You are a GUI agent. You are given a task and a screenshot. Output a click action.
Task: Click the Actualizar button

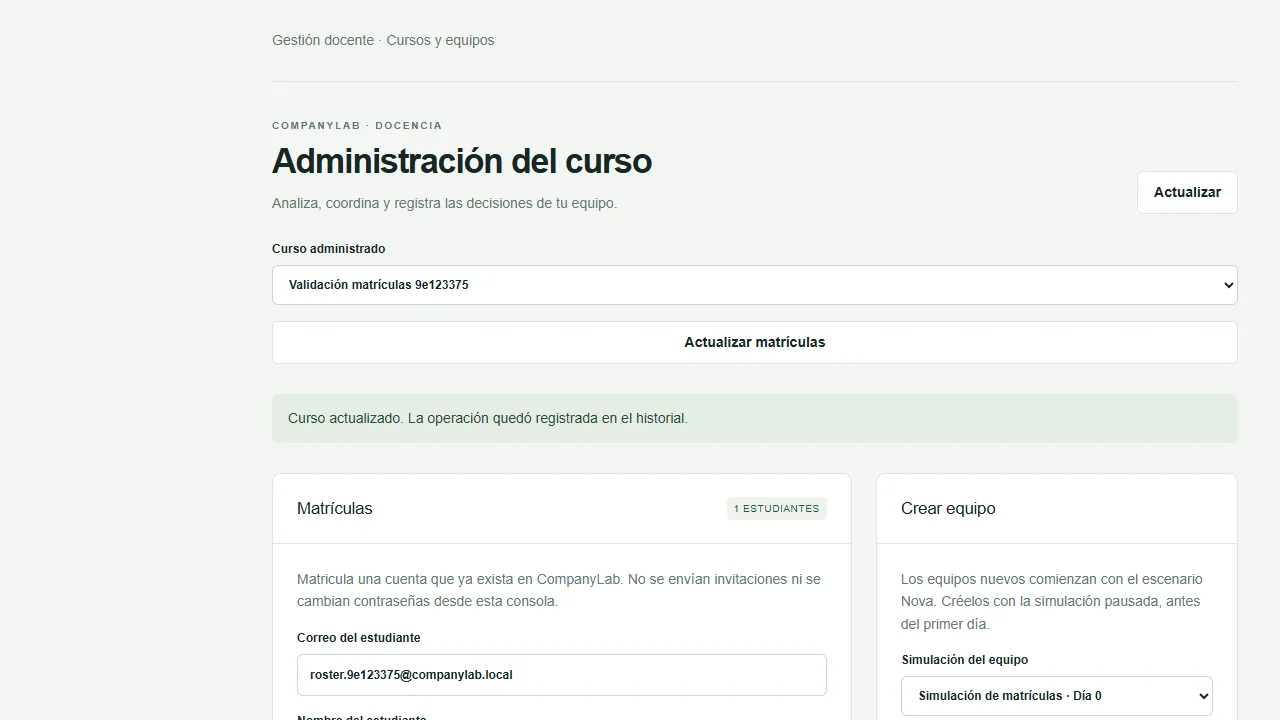click(1187, 192)
